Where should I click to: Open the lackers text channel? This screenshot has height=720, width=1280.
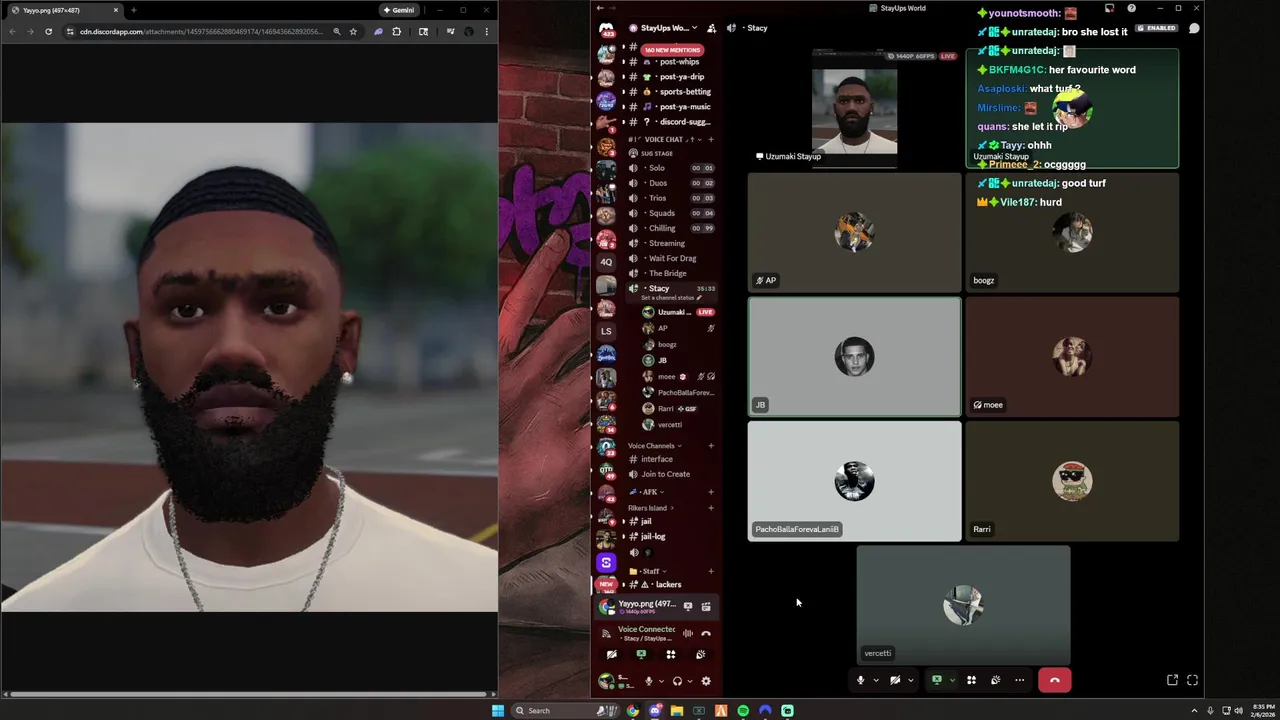point(670,585)
